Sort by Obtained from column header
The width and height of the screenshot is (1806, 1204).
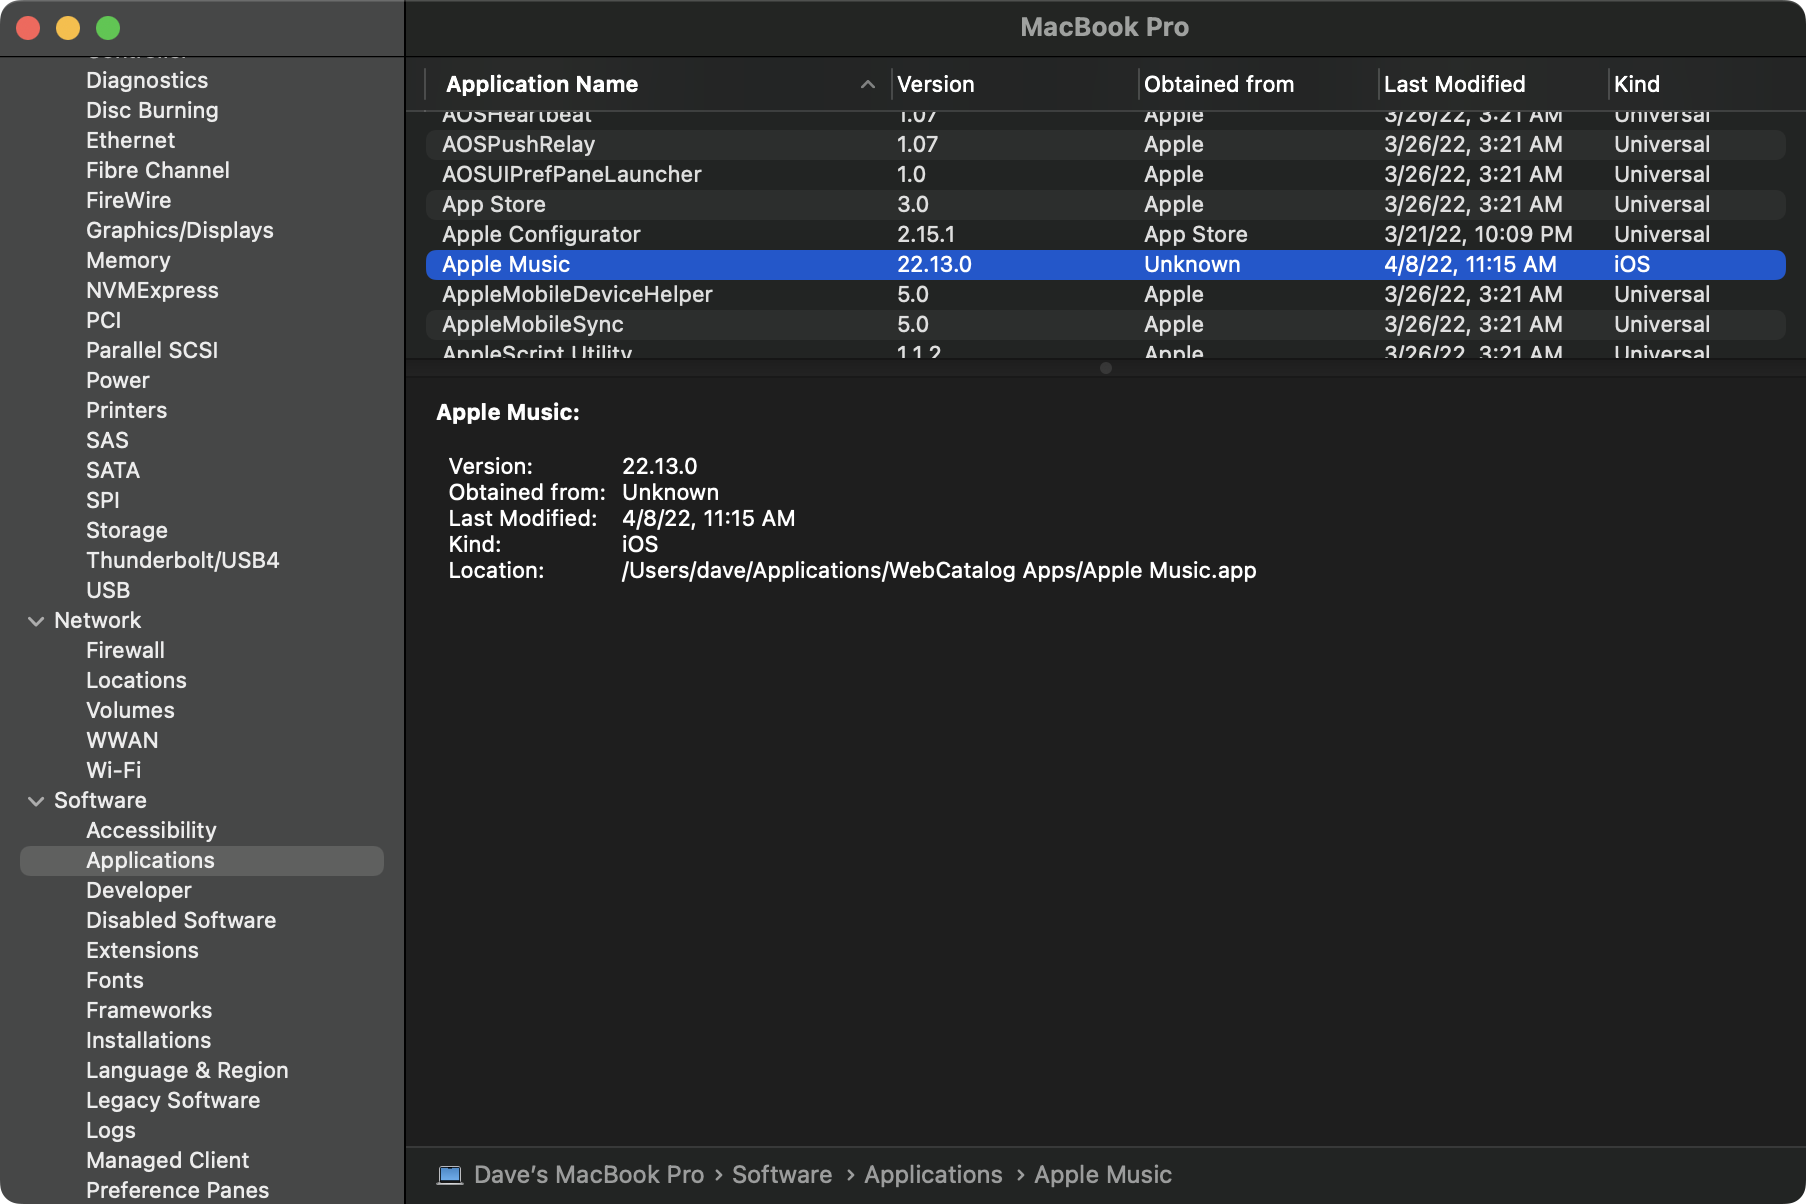(x=1219, y=85)
